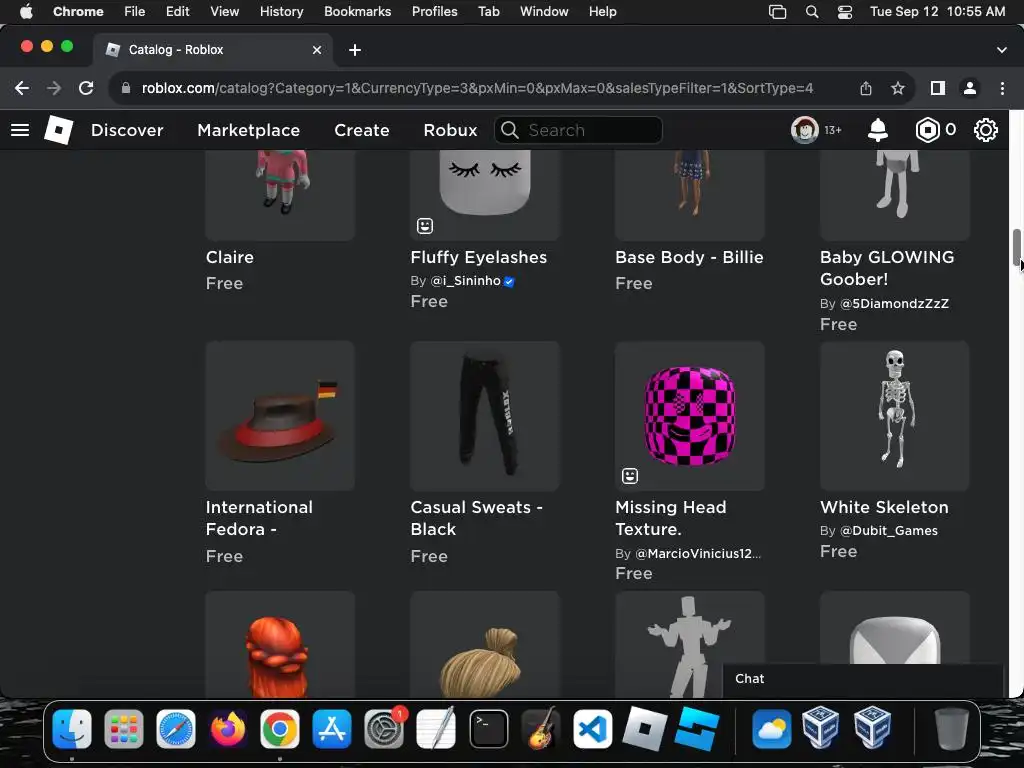Click the page vertical scrollbar thumb
Screen dimensions: 1024x768
click(x=1016, y=248)
